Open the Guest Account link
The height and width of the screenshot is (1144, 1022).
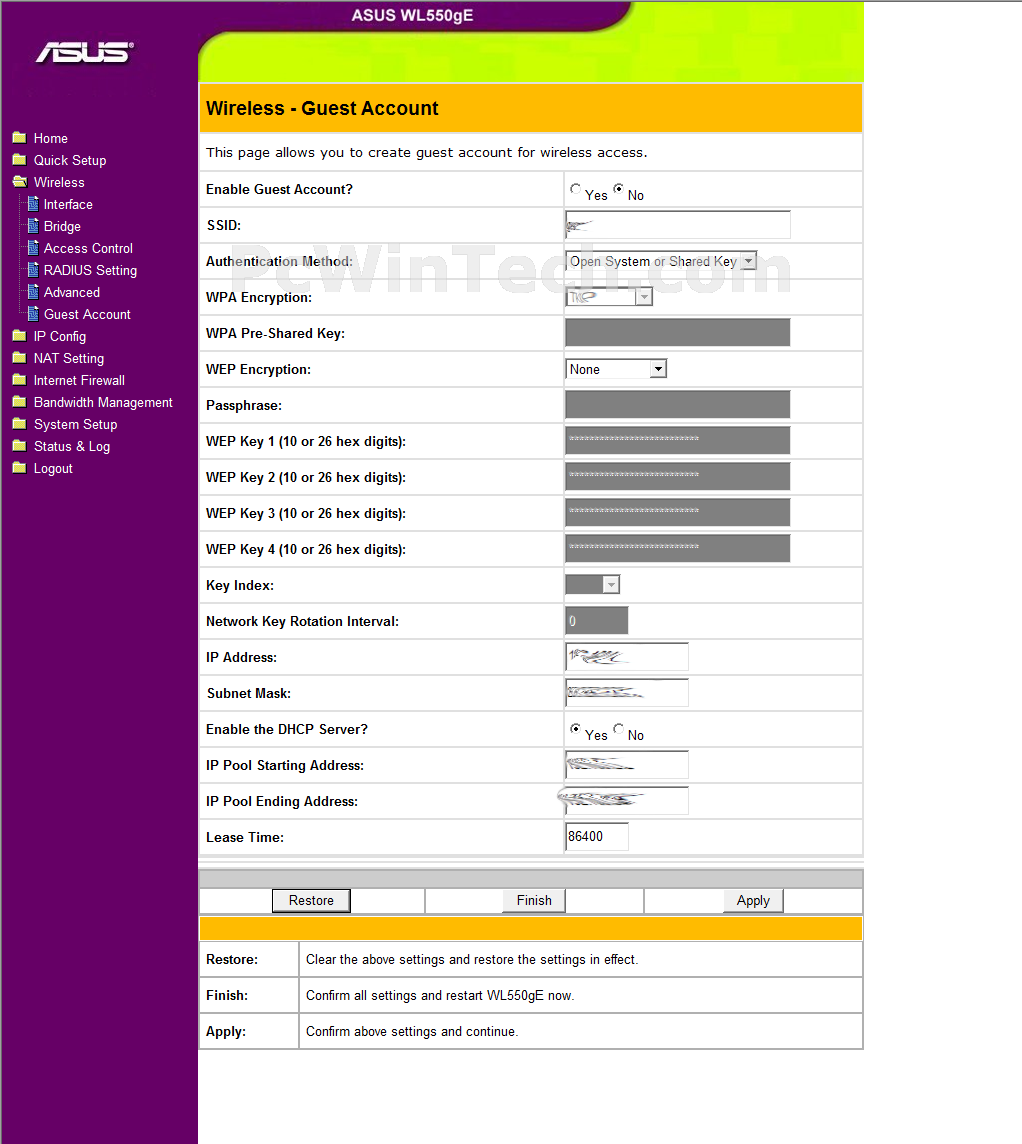pos(87,314)
